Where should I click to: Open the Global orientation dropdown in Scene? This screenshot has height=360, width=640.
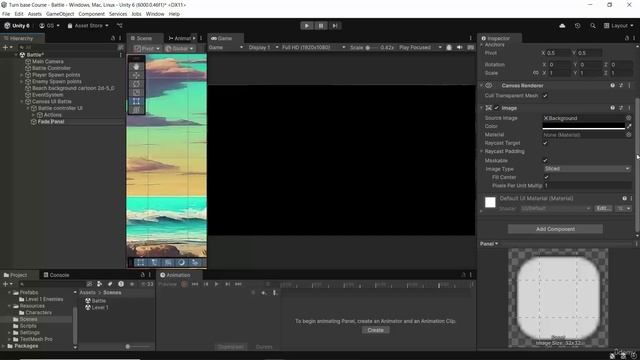(179, 49)
